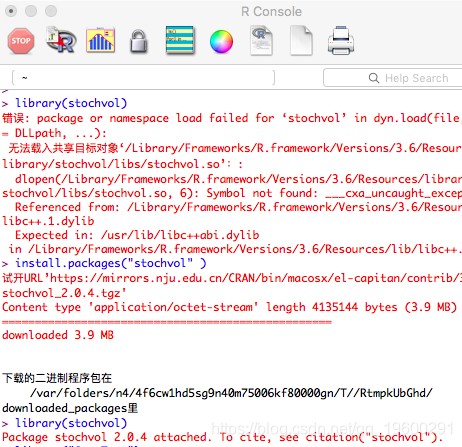This screenshot has height=447, width=462.
Task: Open the color wheel preferences
Action: pyautogui.click(x=221, y=41)
